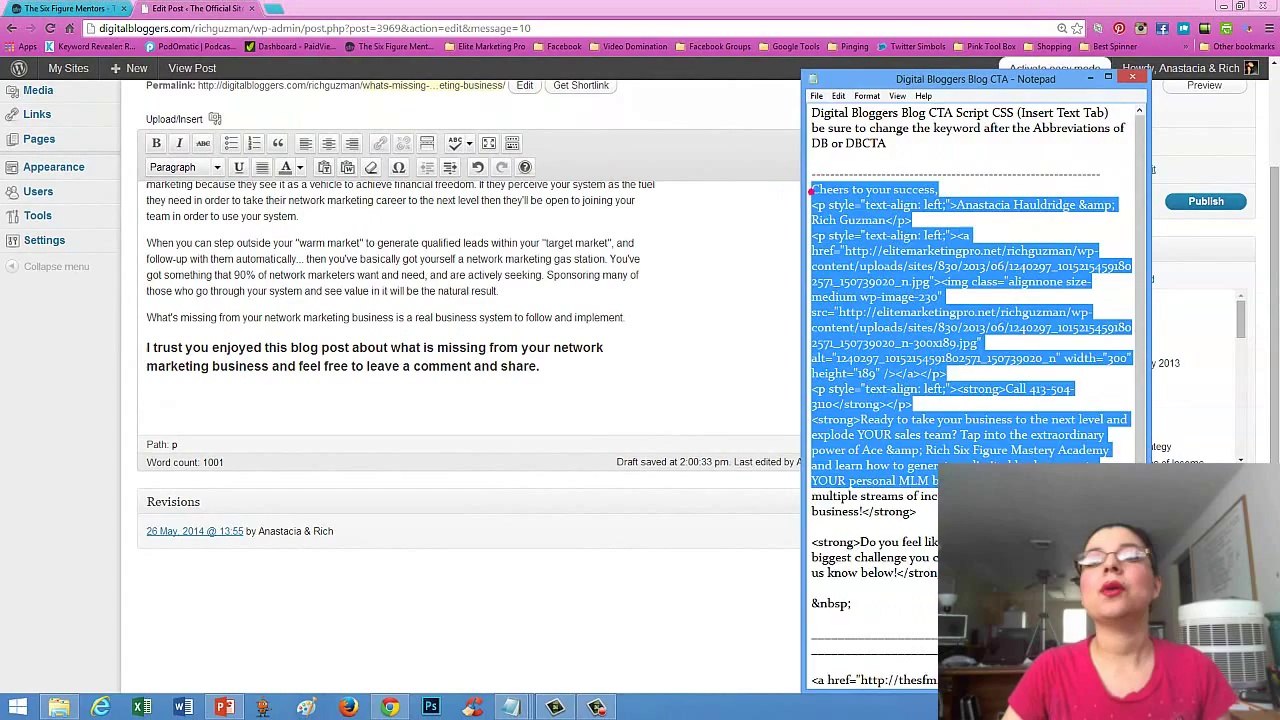Open Notepad's View menu
The image size is (1280, 720).
[x=897, y=96]
